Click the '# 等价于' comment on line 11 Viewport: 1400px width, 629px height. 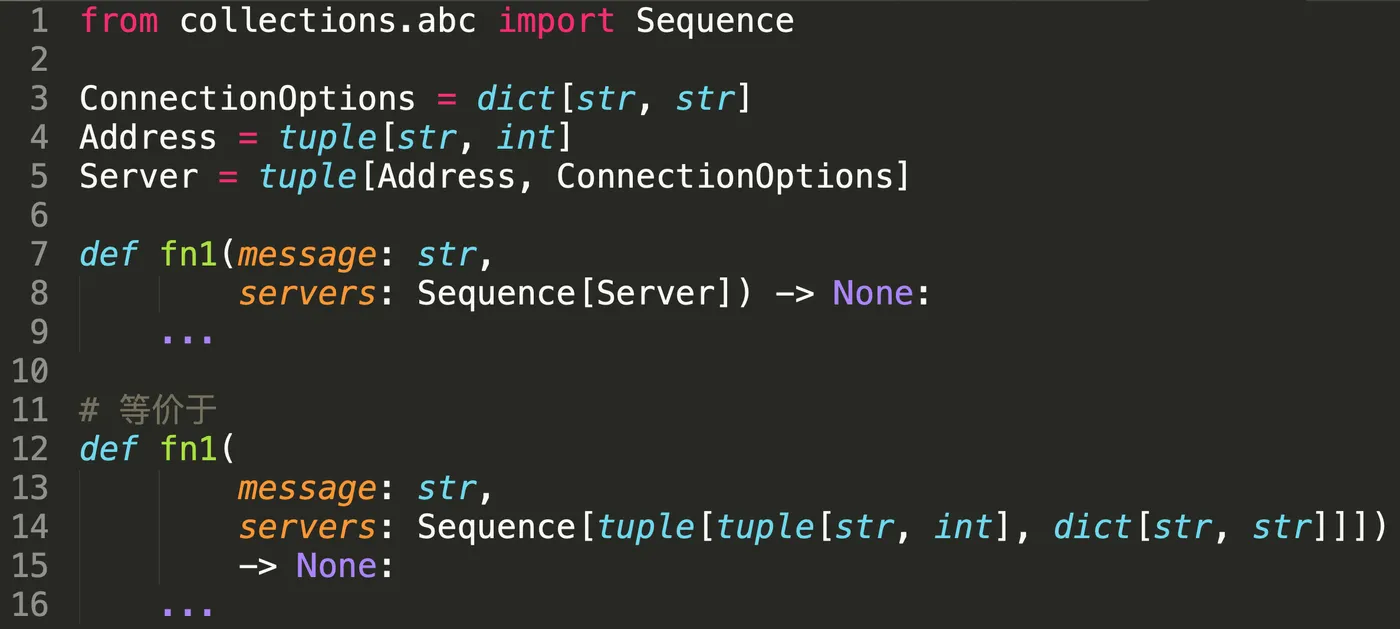(x=148, y=410)
